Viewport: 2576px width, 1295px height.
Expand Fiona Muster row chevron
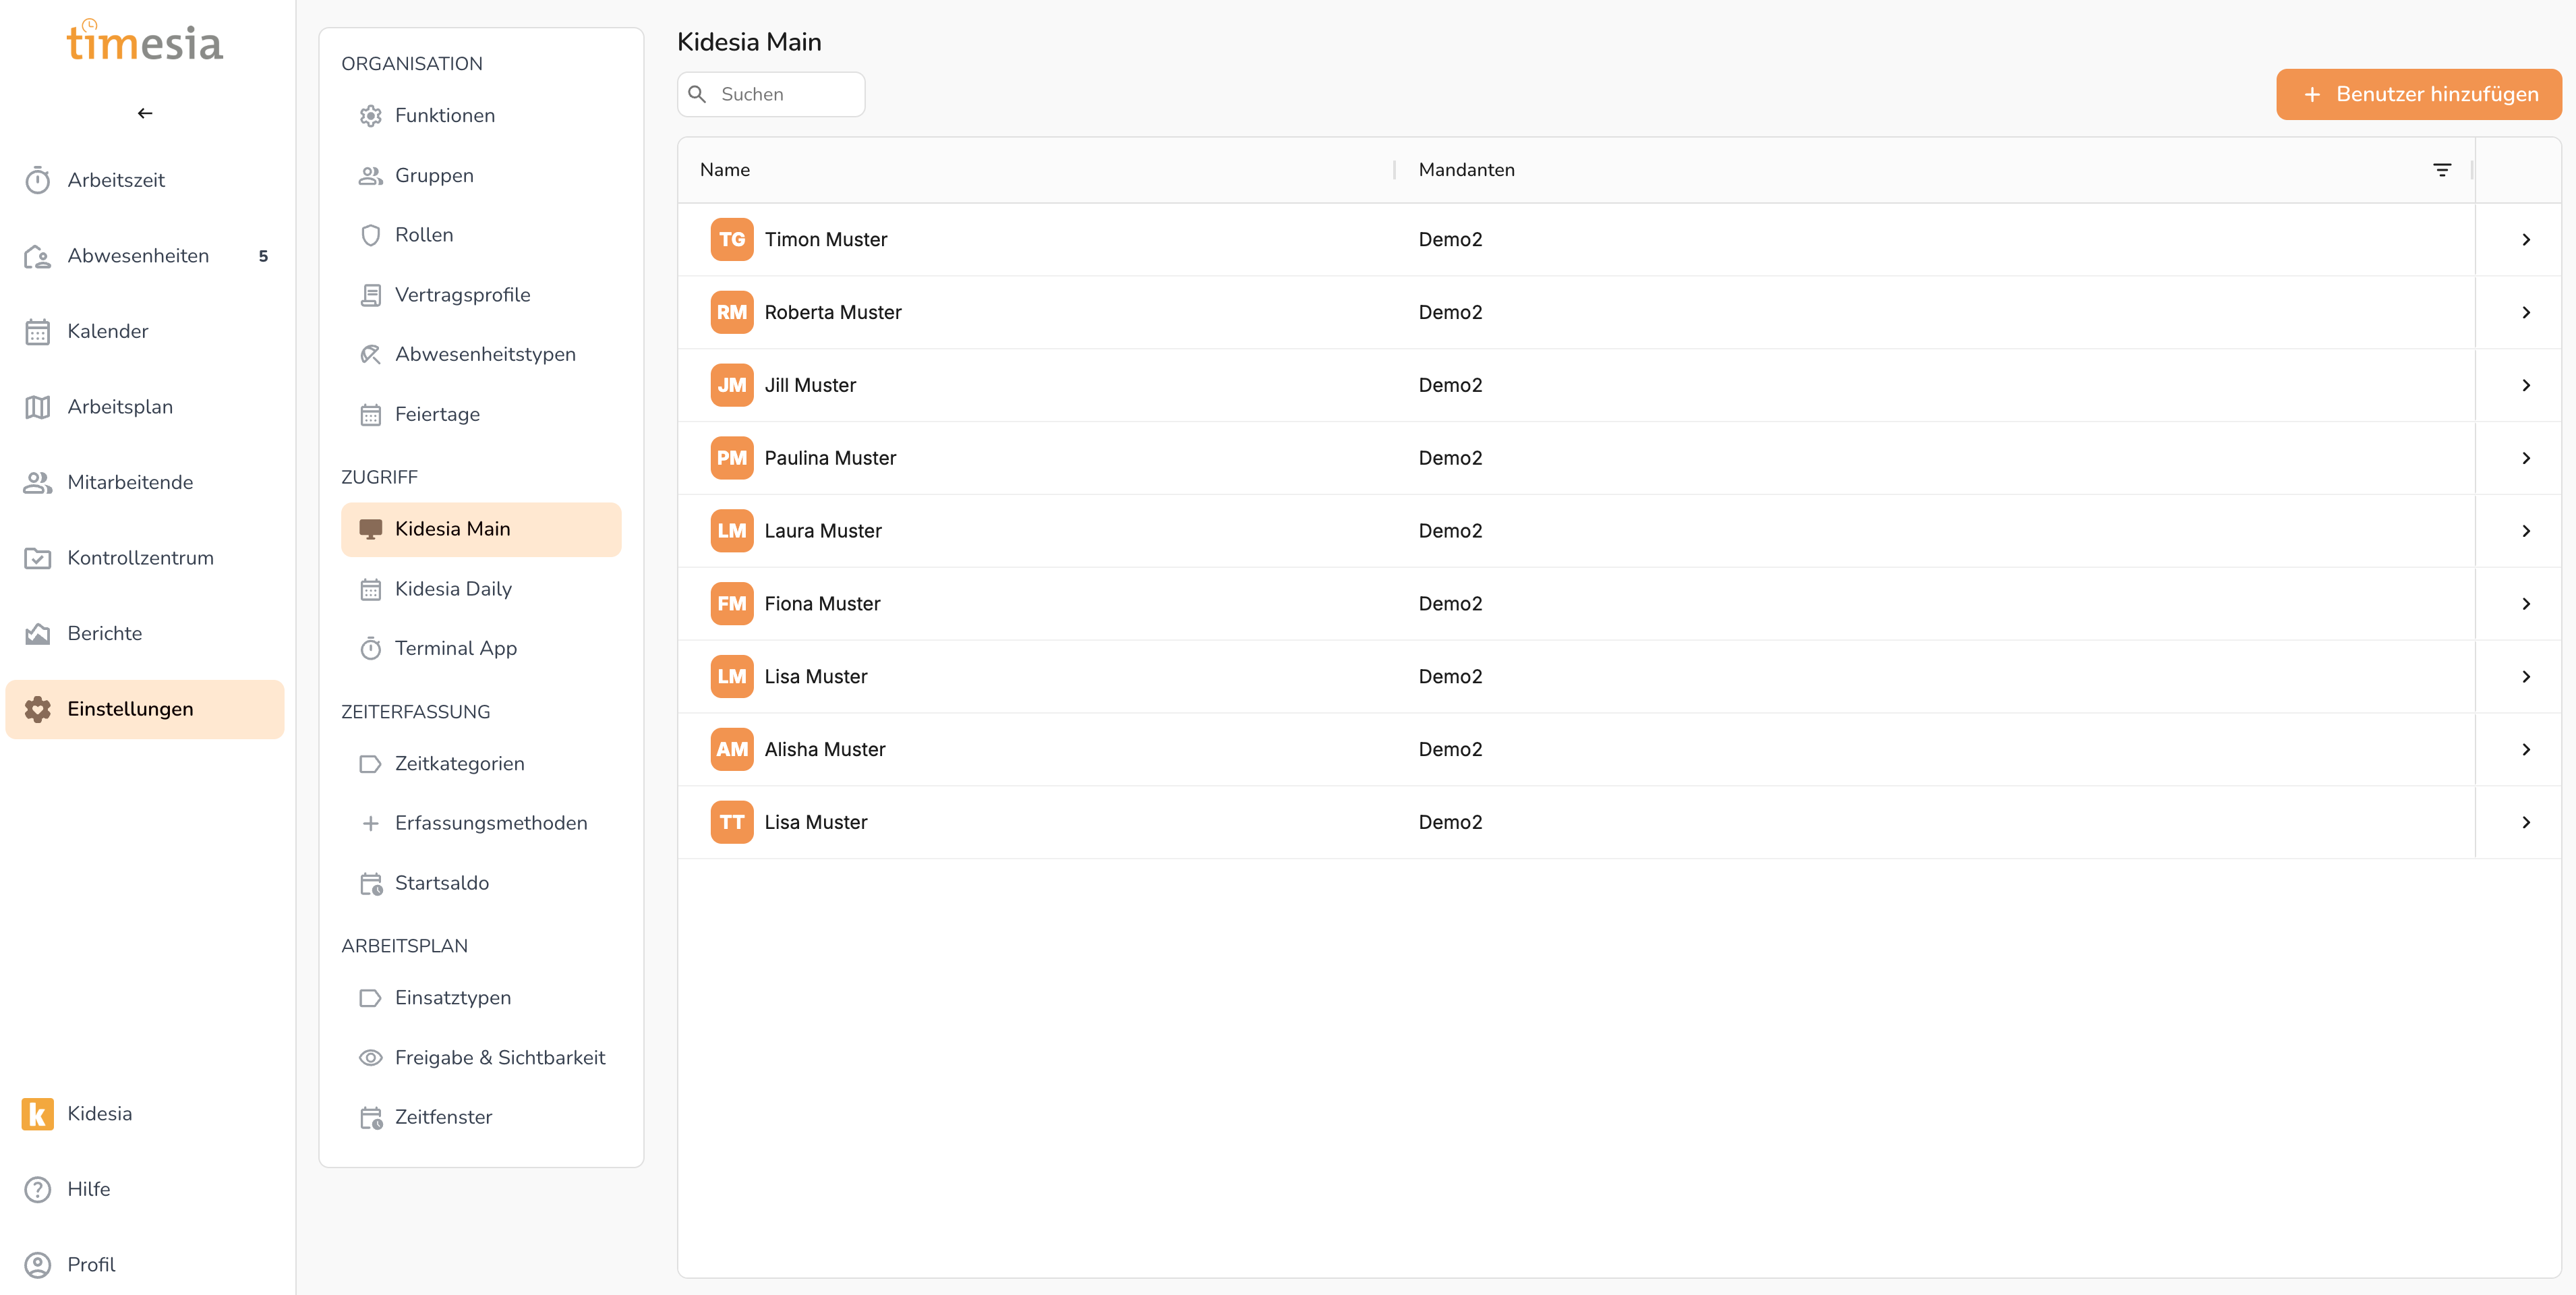[x=2526, y=604]
